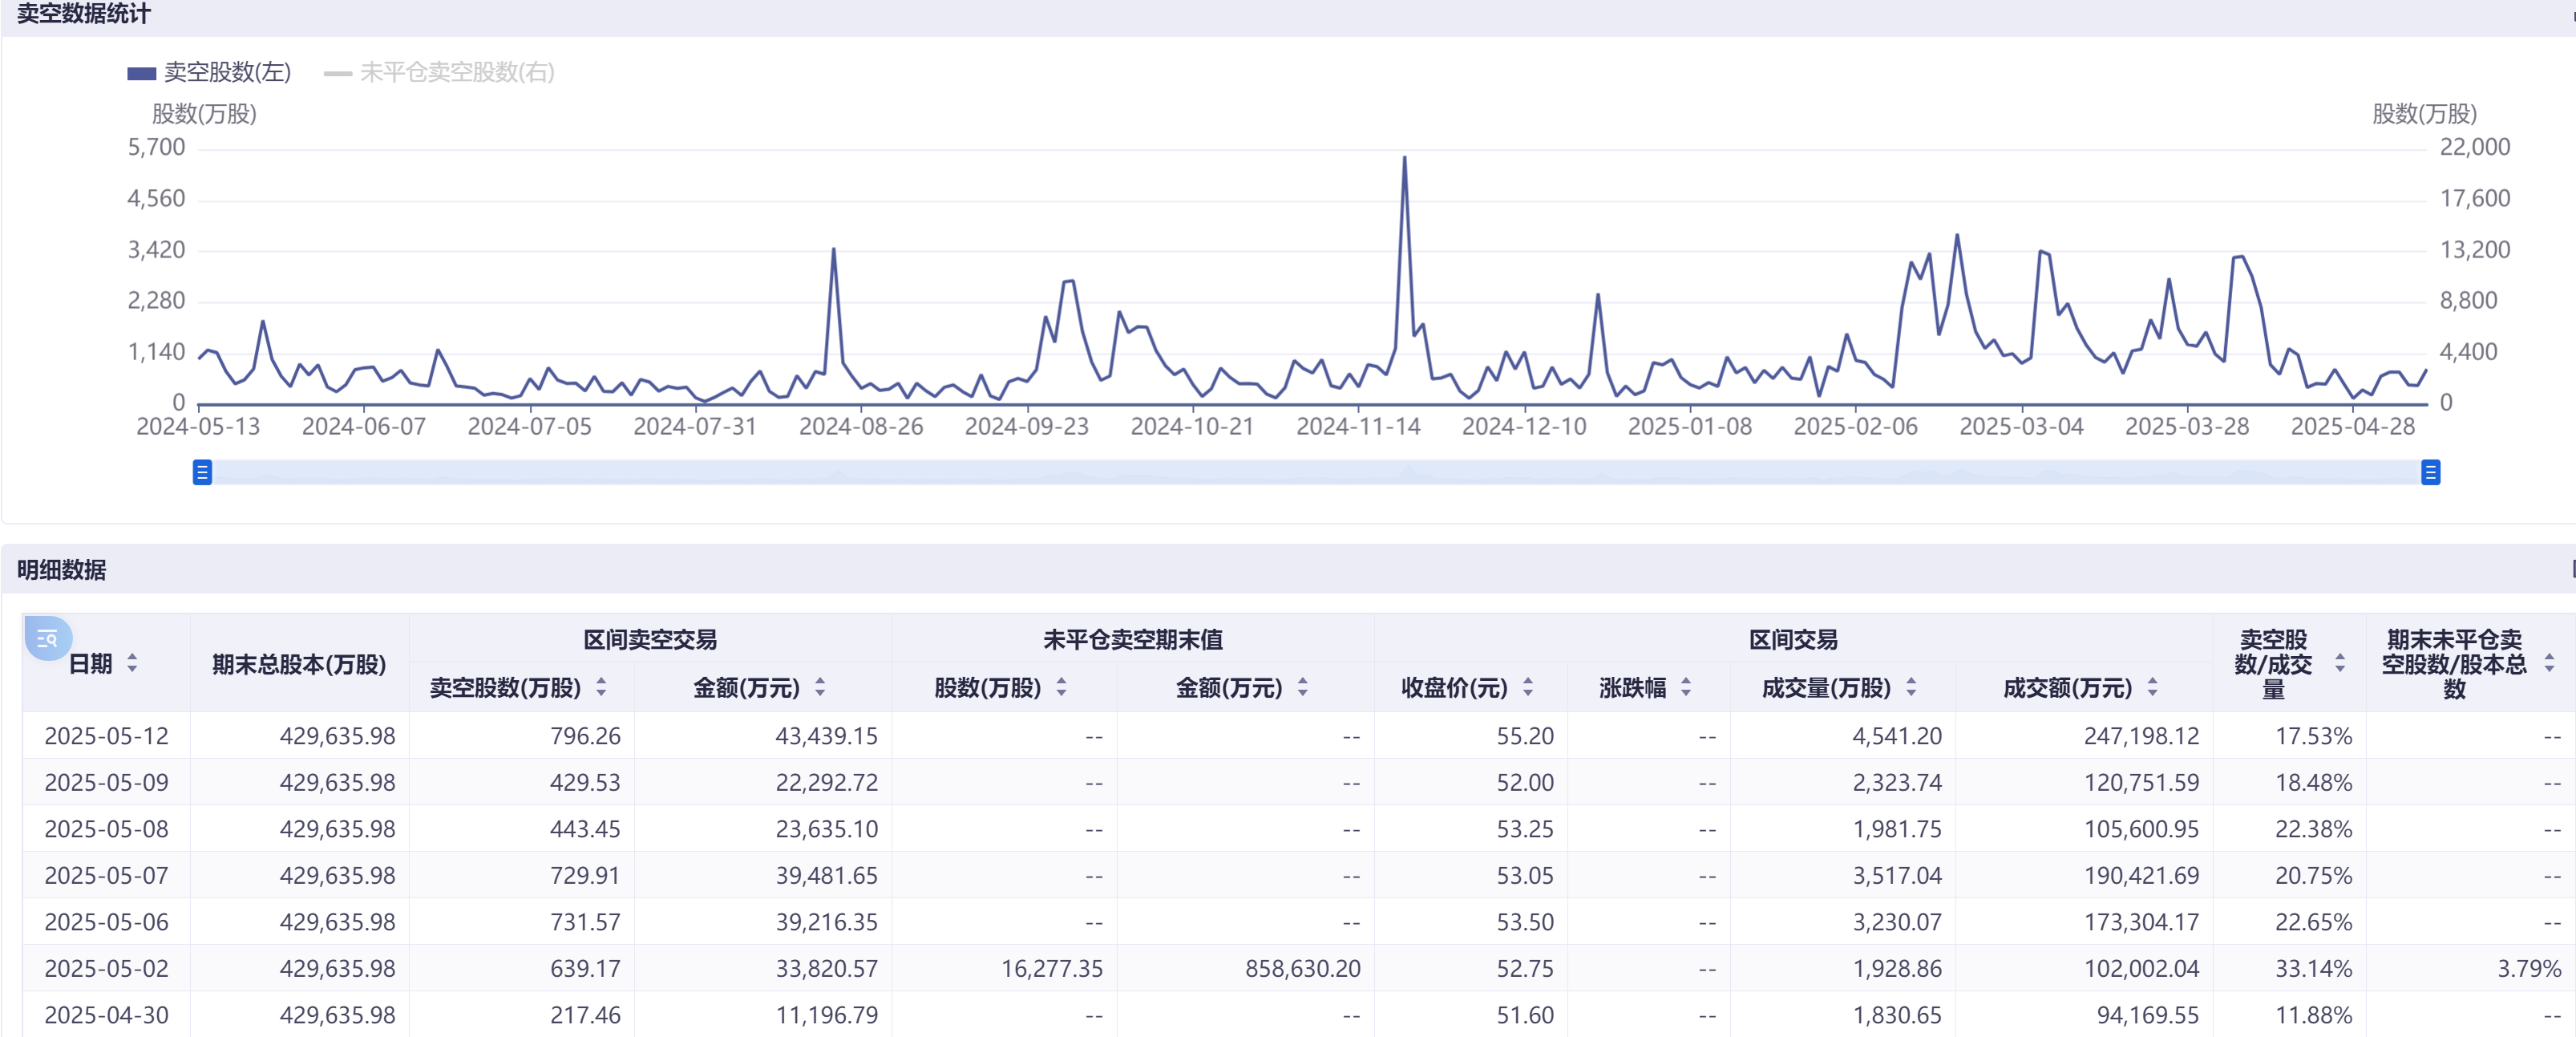2576x1037 pixels.
Task: Click the November 2024 peak on chart
Action: pyautogui.click(x=1404, y=158)
